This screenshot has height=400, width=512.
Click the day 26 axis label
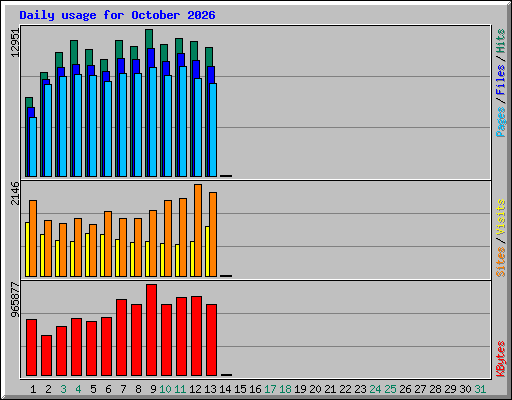pos(405,389)
